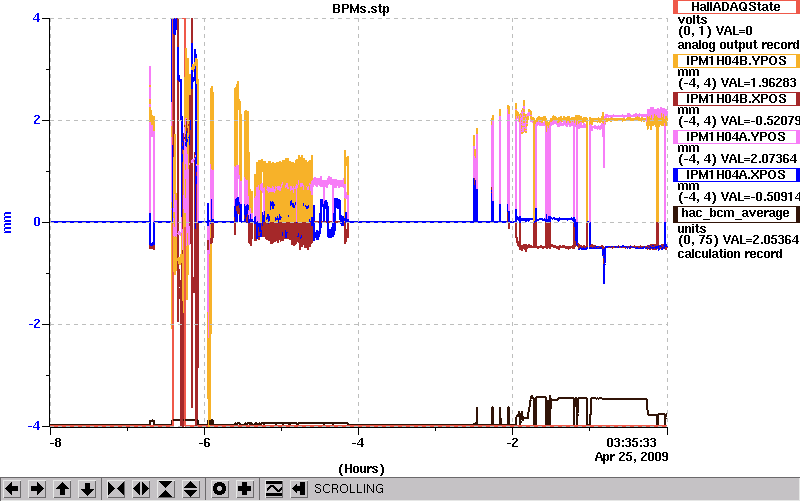Click the circle toolbar icon
Viewport: 800px width, 501px height.
point(219,489)
